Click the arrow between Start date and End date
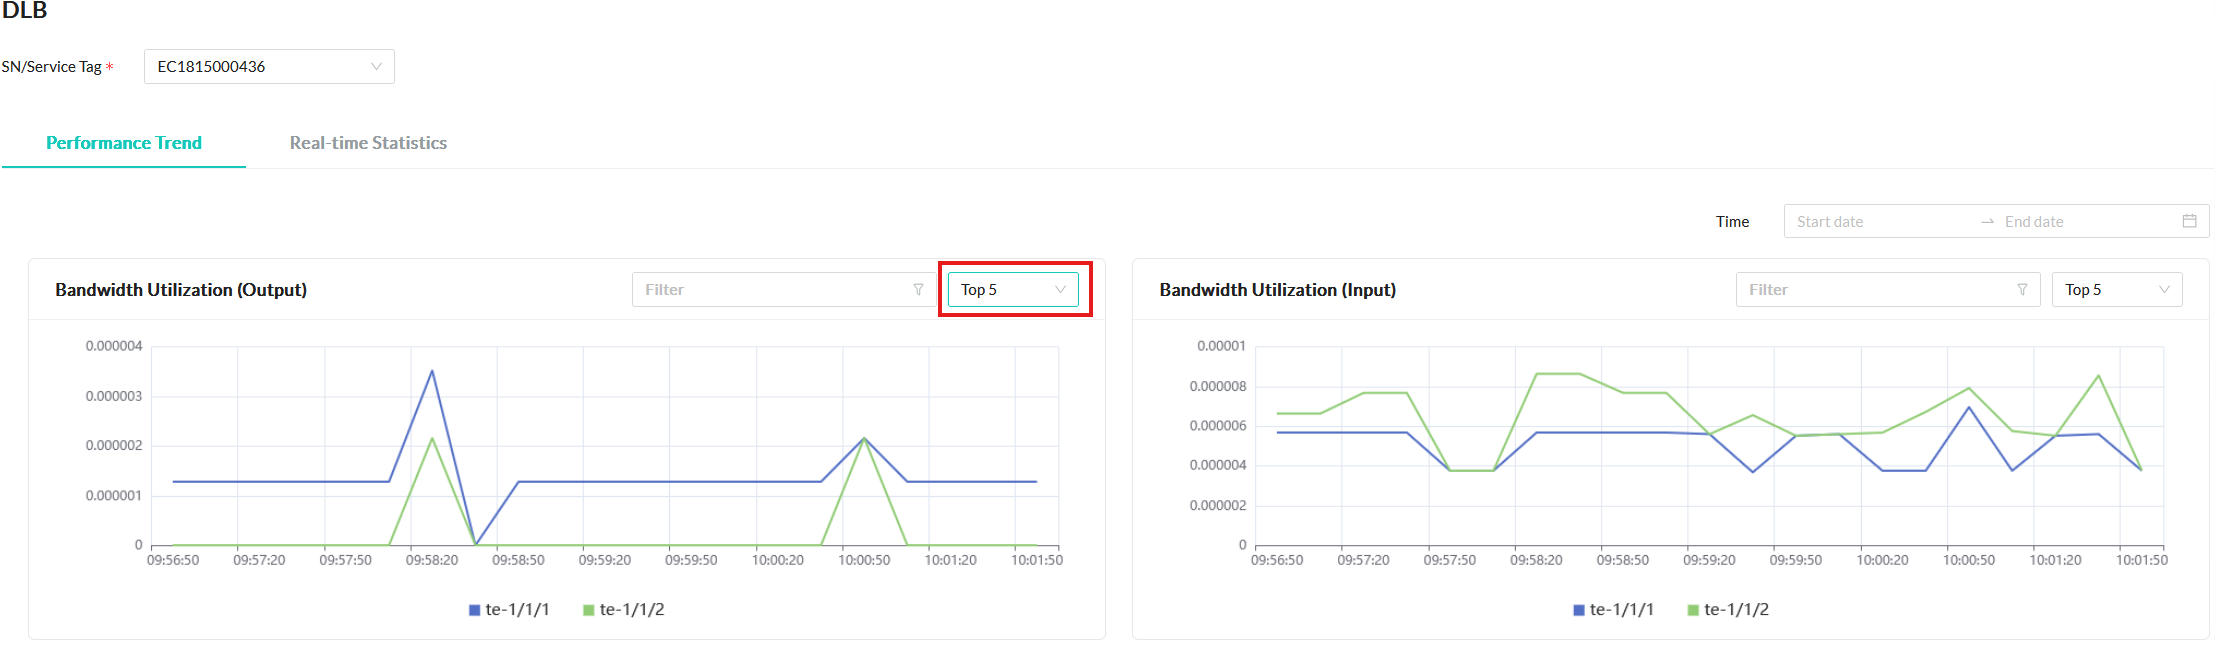2215x645 pixels. click(1987, 222)
